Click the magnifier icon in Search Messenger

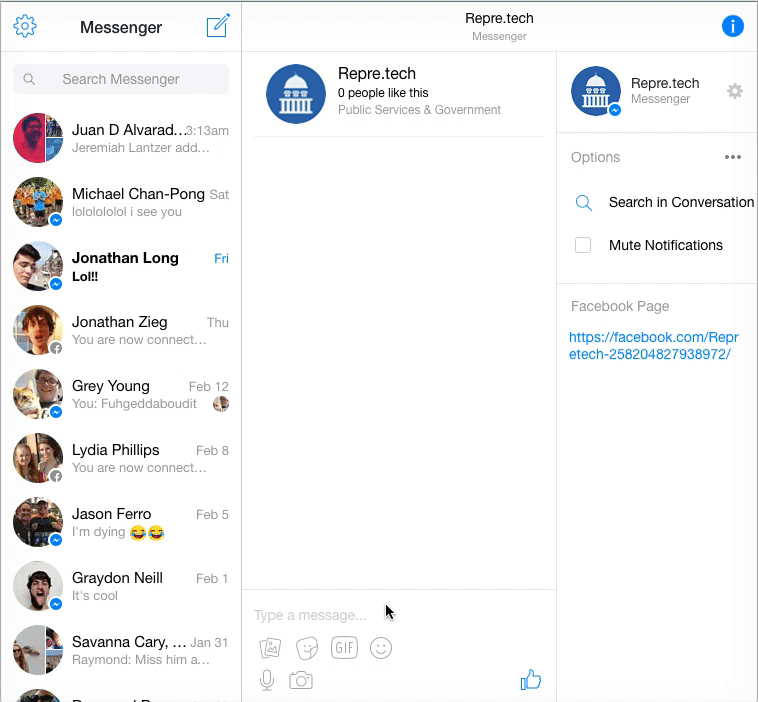[29, 79]
